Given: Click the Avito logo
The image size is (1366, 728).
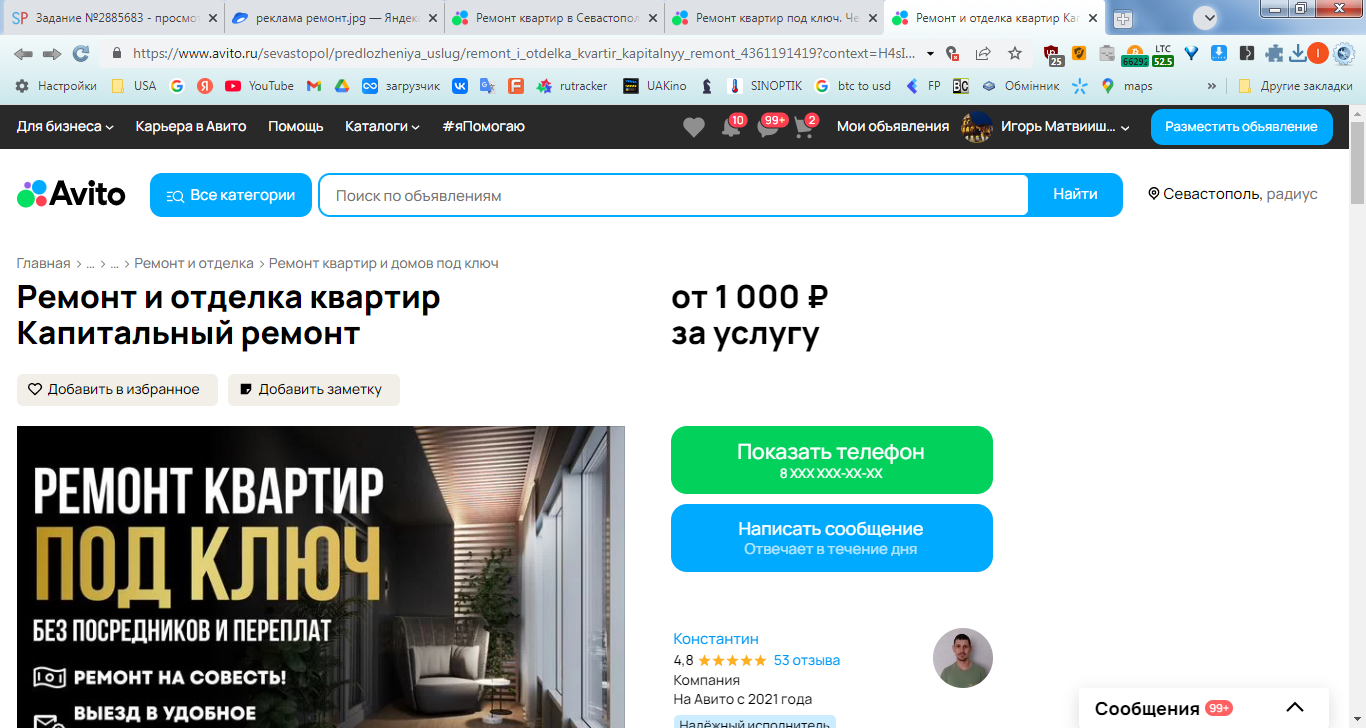Looking at the screenshot, I should [71, 194].
